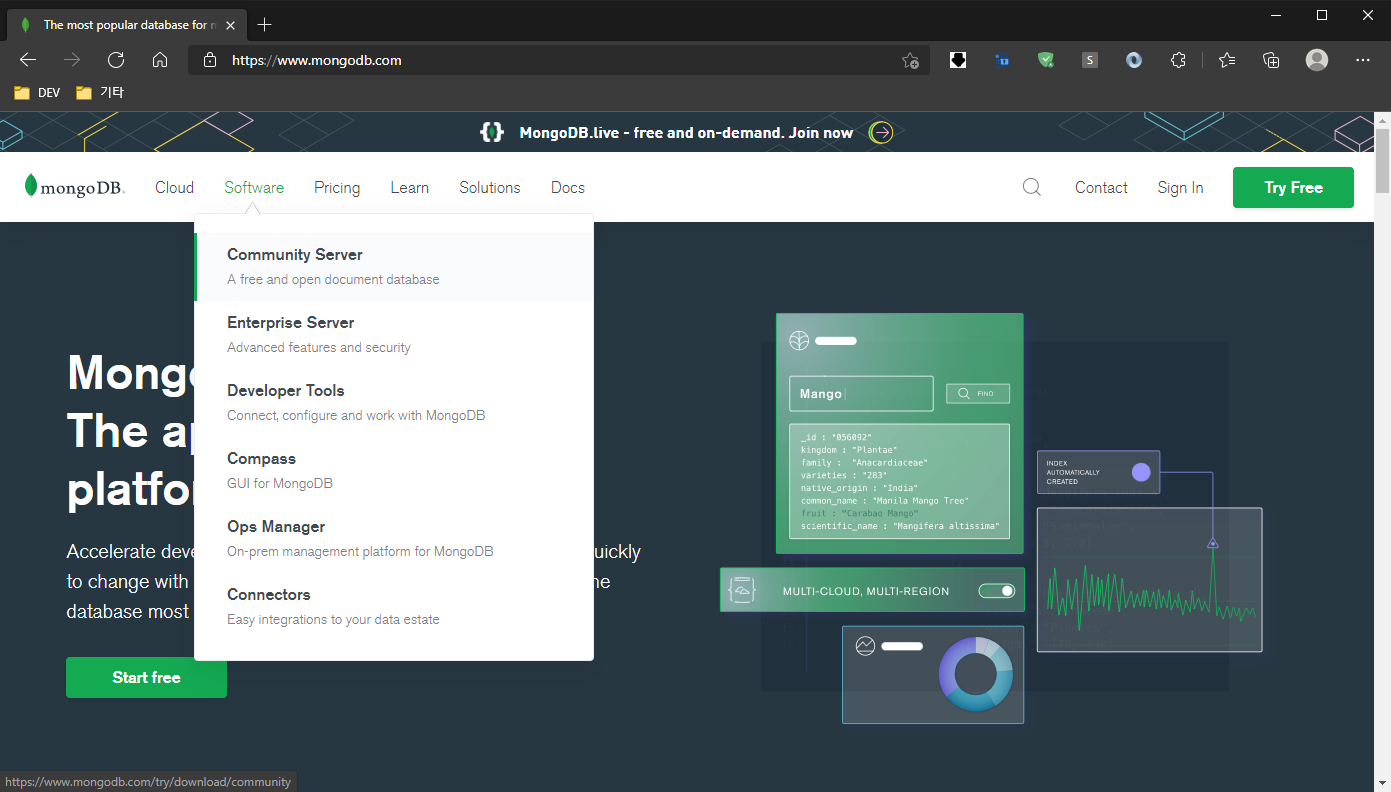The width and height of the screenshot is (1391, 792).
Task: Add page to favorites star icon
Action: [x=910, y=60]
